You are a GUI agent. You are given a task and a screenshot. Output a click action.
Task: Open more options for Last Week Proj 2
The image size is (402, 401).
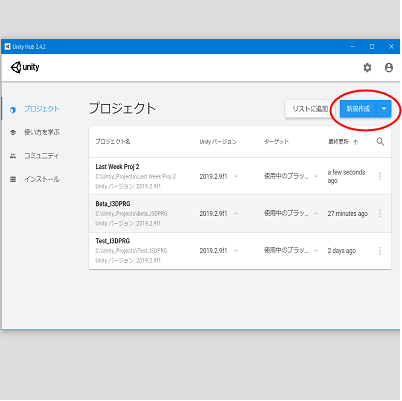click(x=380, y=176)
